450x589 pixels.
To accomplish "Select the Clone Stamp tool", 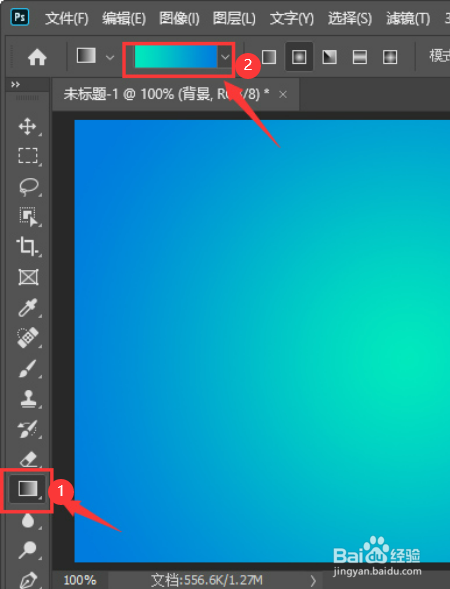I will (28, 399).
